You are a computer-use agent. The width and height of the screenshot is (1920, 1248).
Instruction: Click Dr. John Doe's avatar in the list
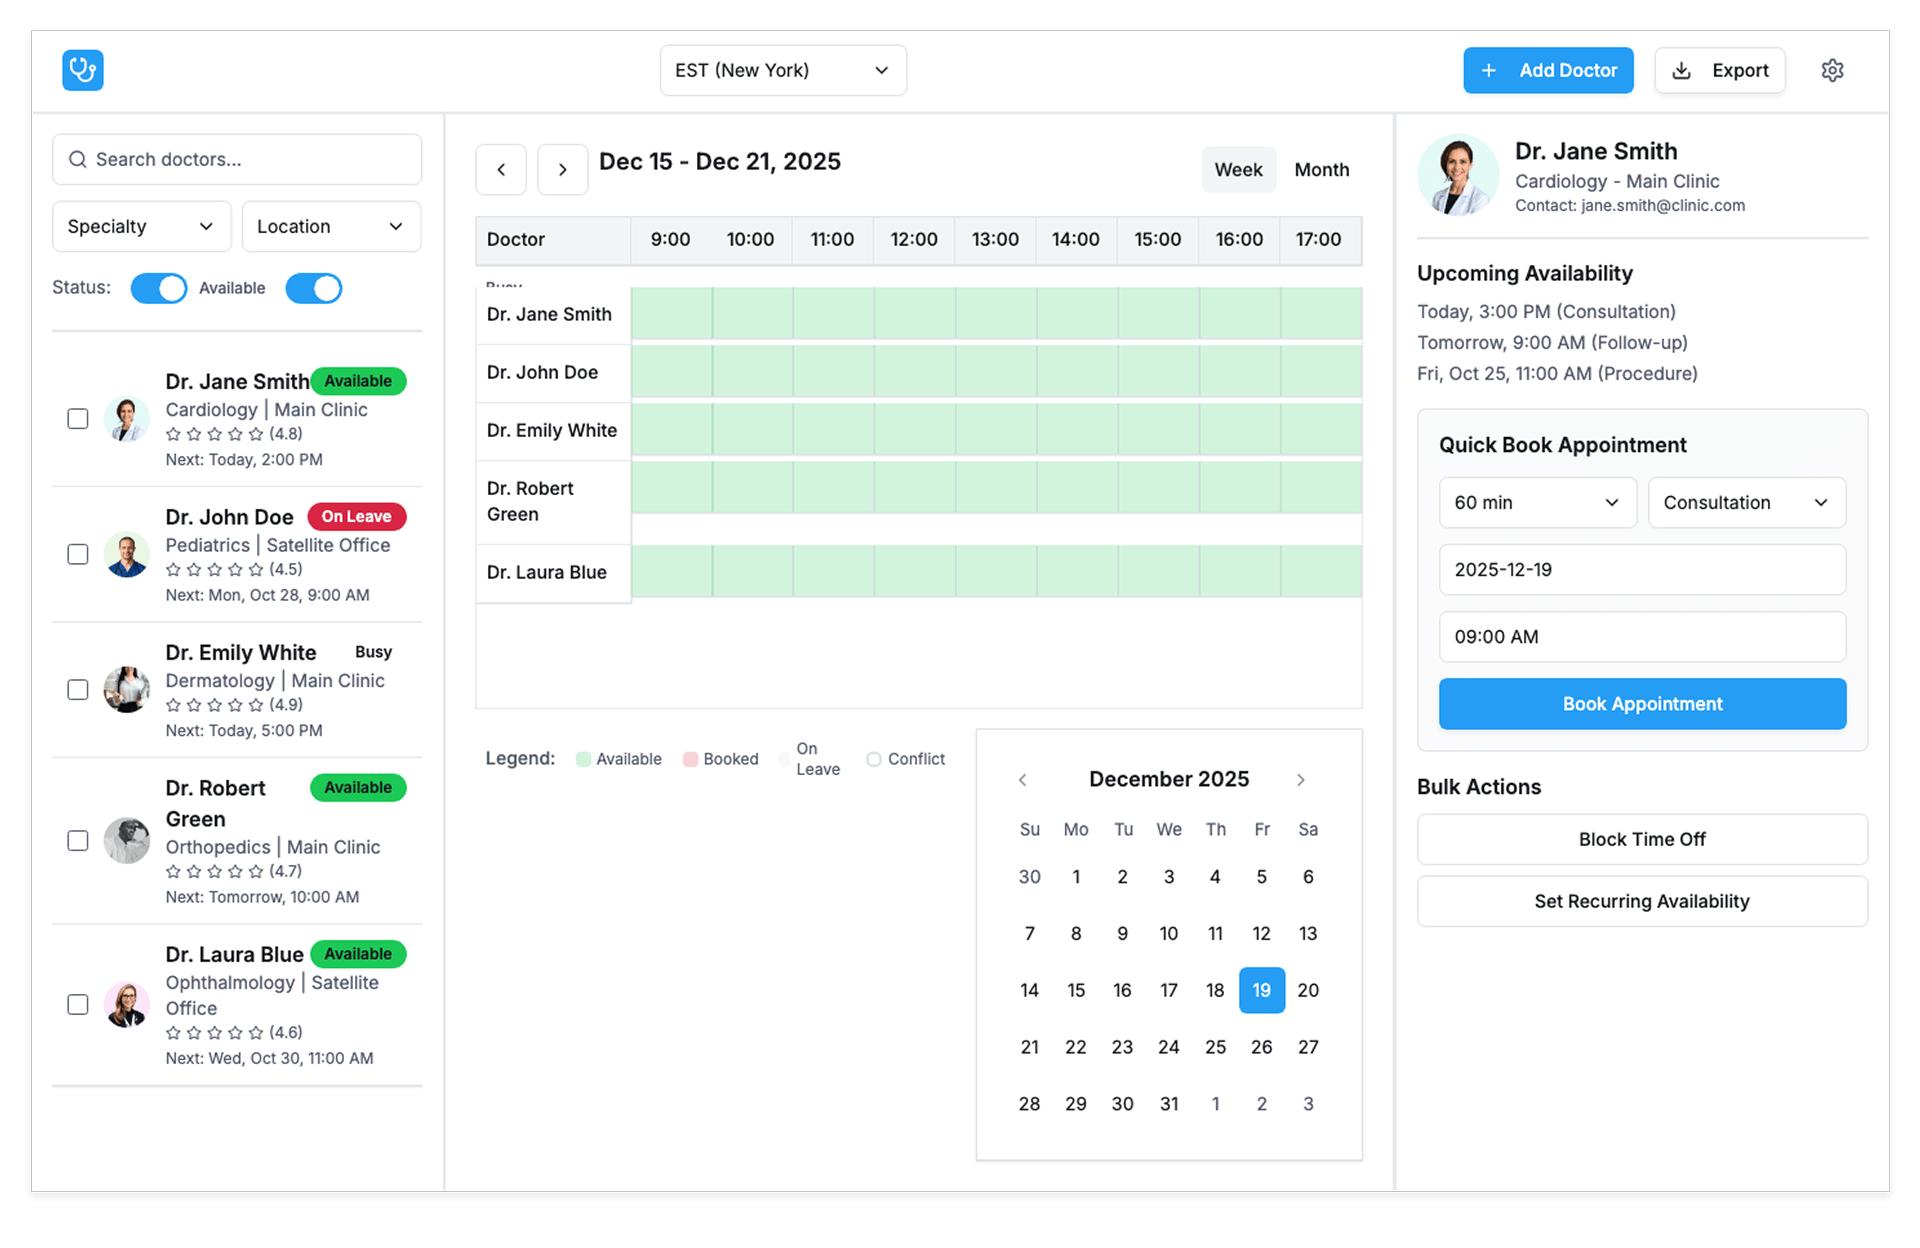[x=127, y=555]
